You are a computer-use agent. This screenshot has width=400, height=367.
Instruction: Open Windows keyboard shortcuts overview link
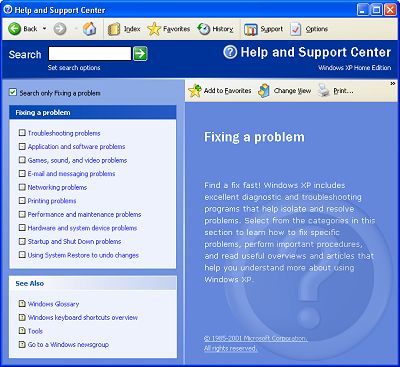[x=83, y=317]
